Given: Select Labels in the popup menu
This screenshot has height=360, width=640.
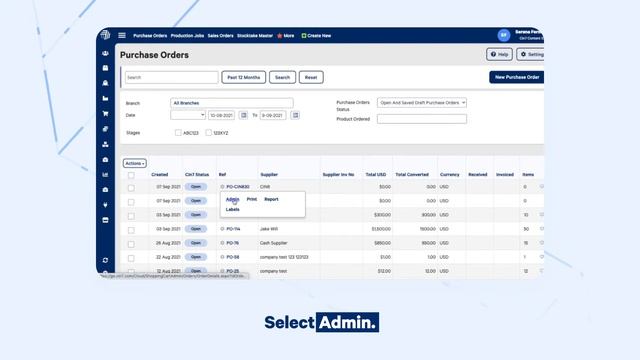Looking at the screenshot, I should coord(233,209).
